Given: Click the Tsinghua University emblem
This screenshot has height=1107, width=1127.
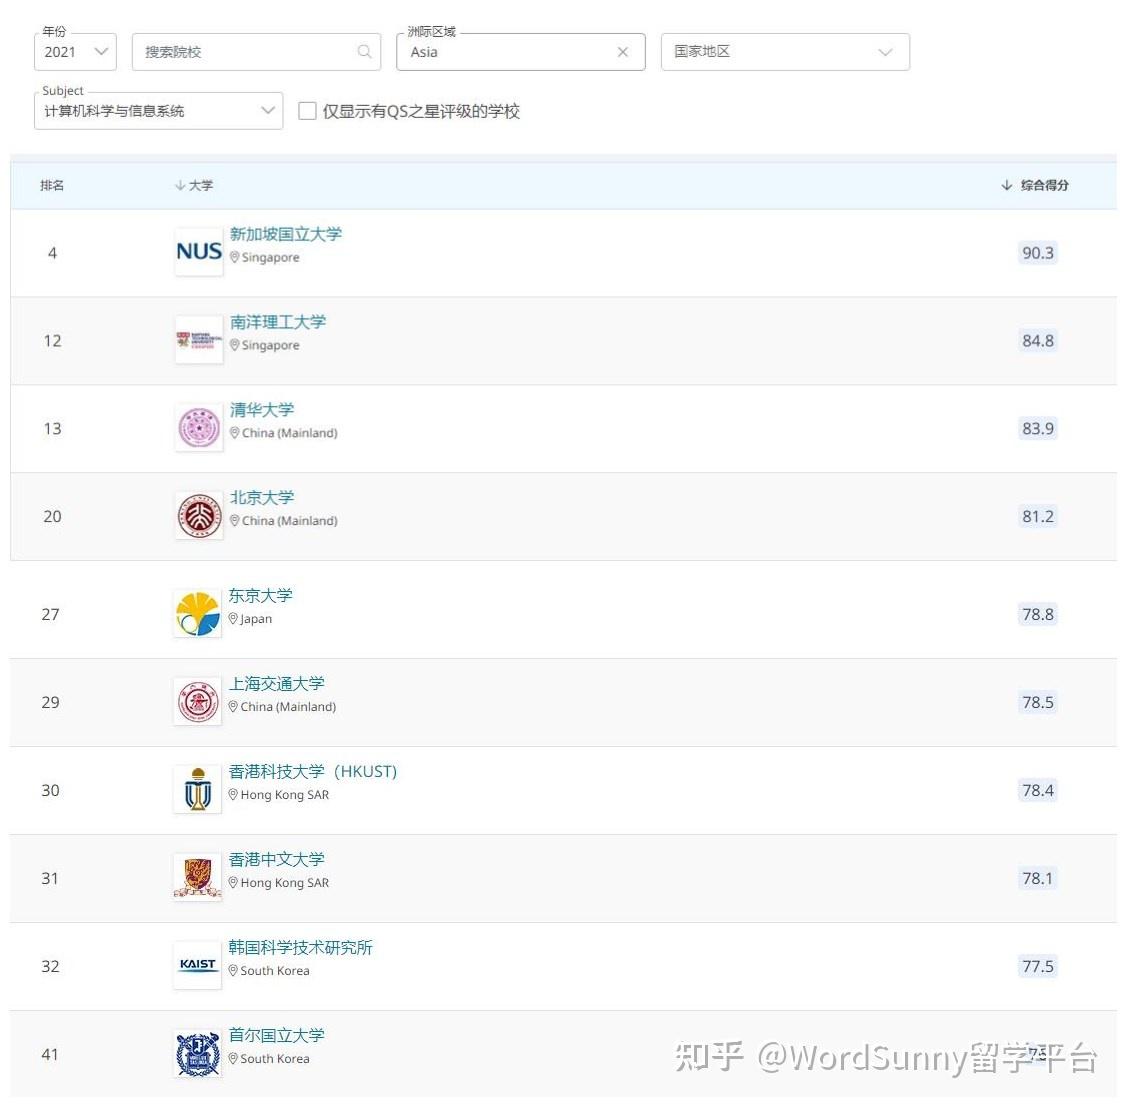Looking at the screenshot, I should click(x=198, y=428).
